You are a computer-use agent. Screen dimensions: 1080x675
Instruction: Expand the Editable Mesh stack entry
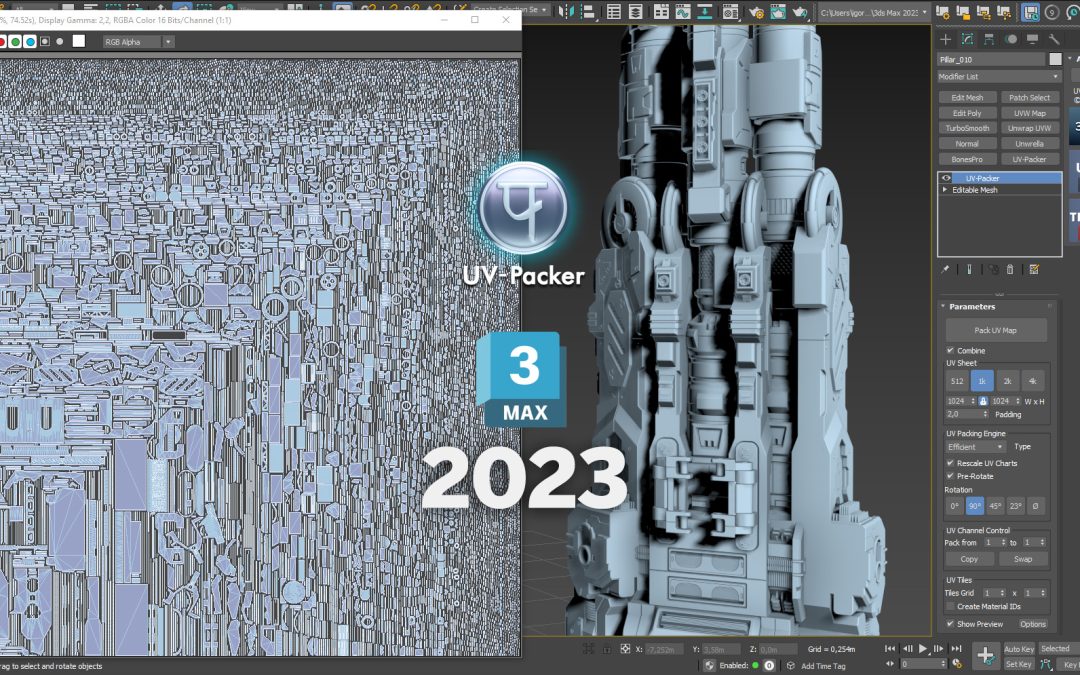coord(945,190)
